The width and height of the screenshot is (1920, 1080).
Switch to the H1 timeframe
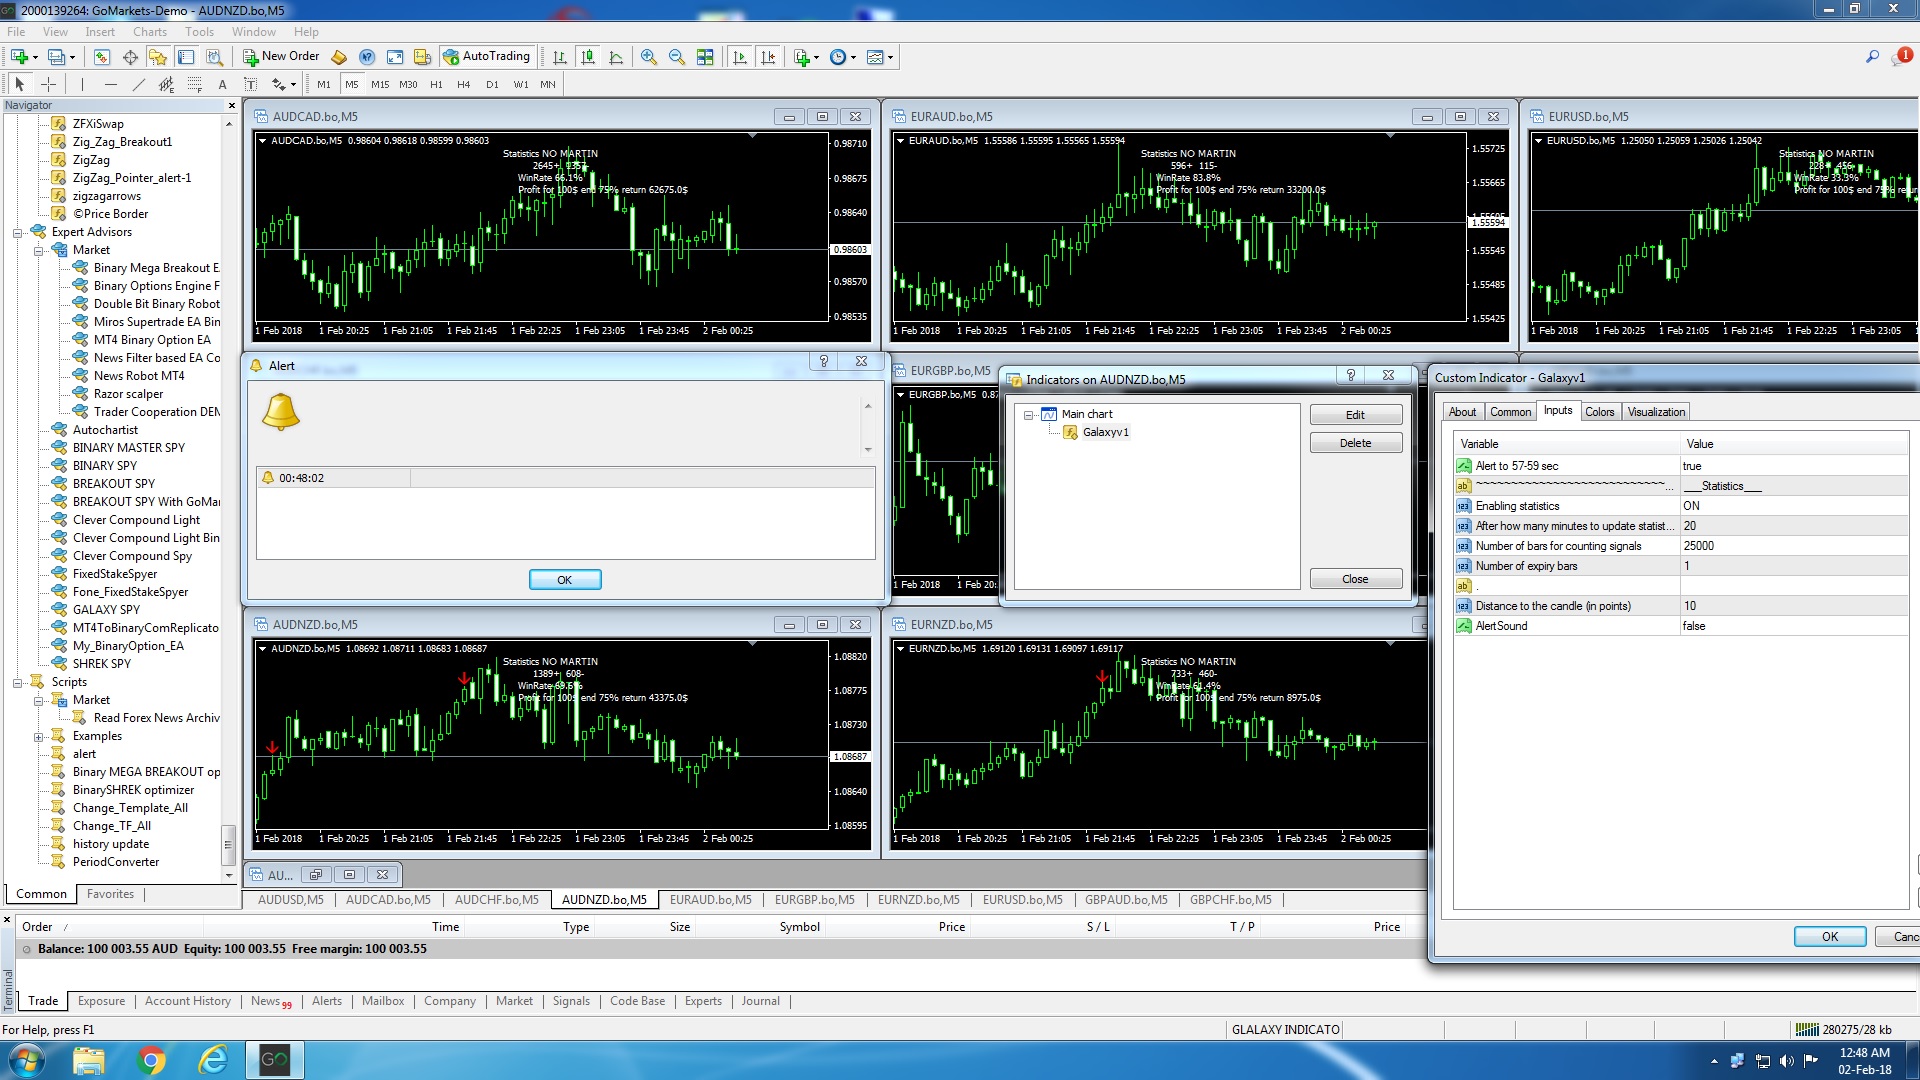436,85
